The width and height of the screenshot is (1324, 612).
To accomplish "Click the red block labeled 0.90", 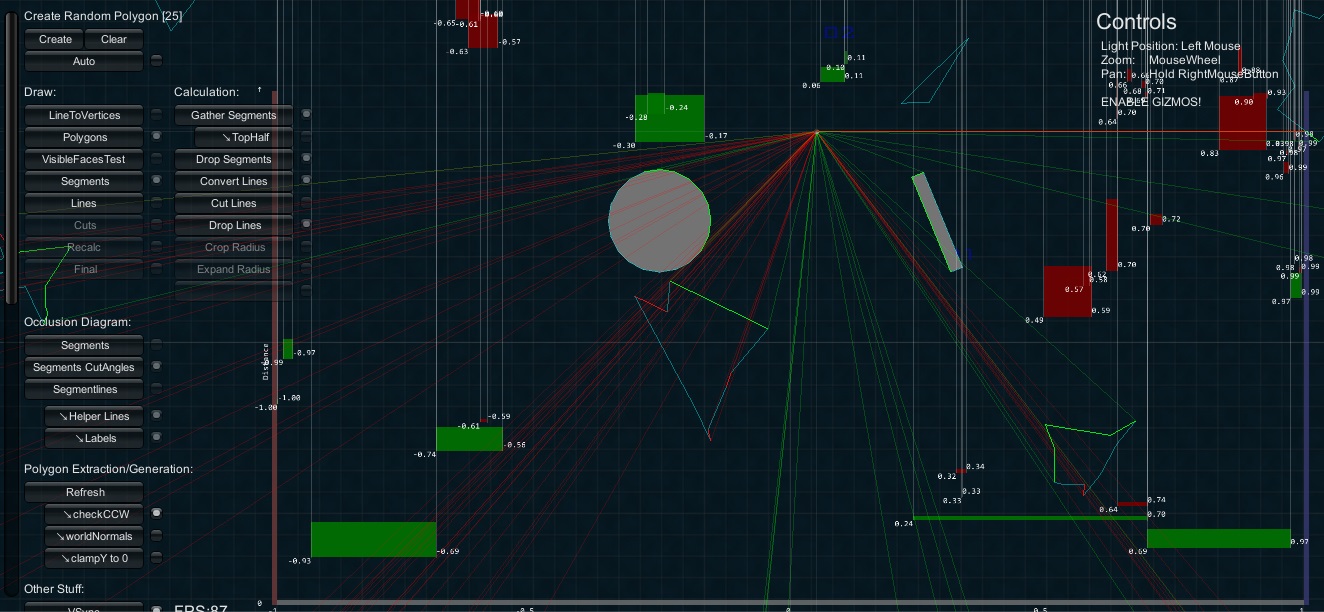I will click(x=1243, y=122).
